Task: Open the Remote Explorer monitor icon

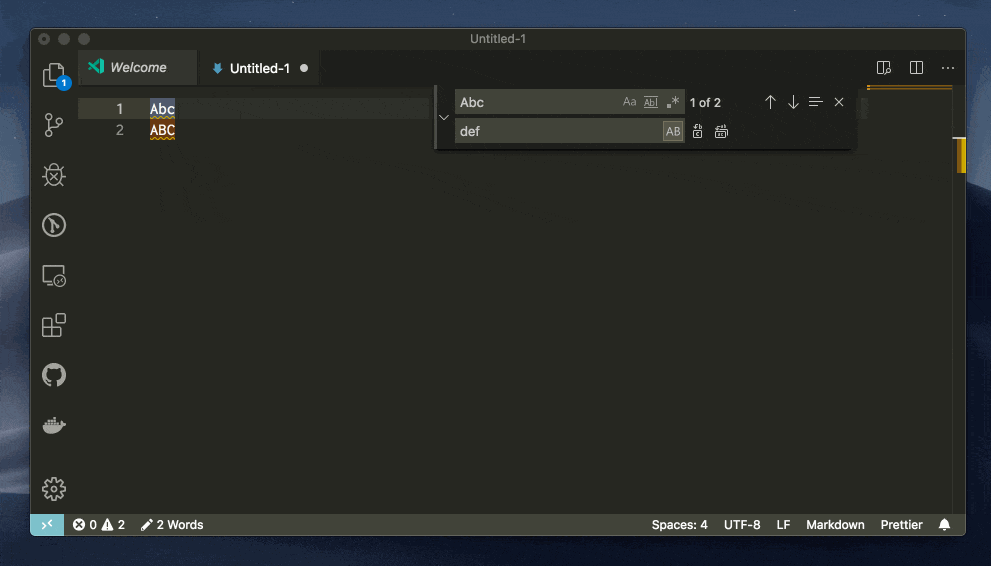Action: [x=54, y=276]
